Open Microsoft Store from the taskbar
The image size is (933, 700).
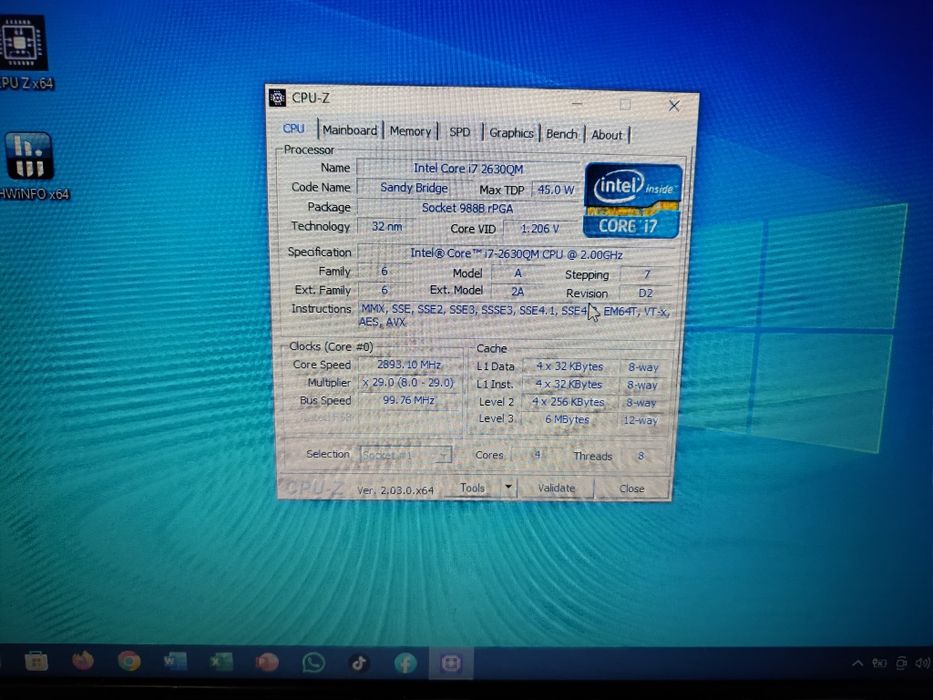[36, 661]
